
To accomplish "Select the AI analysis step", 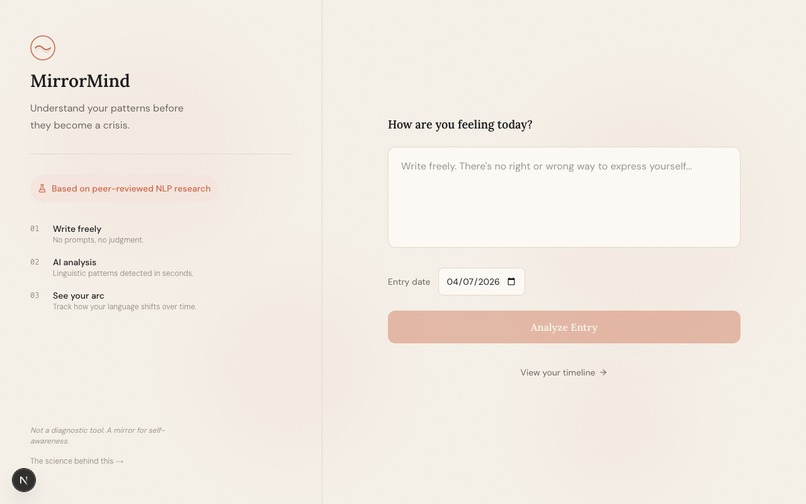I will pos(75,262).
